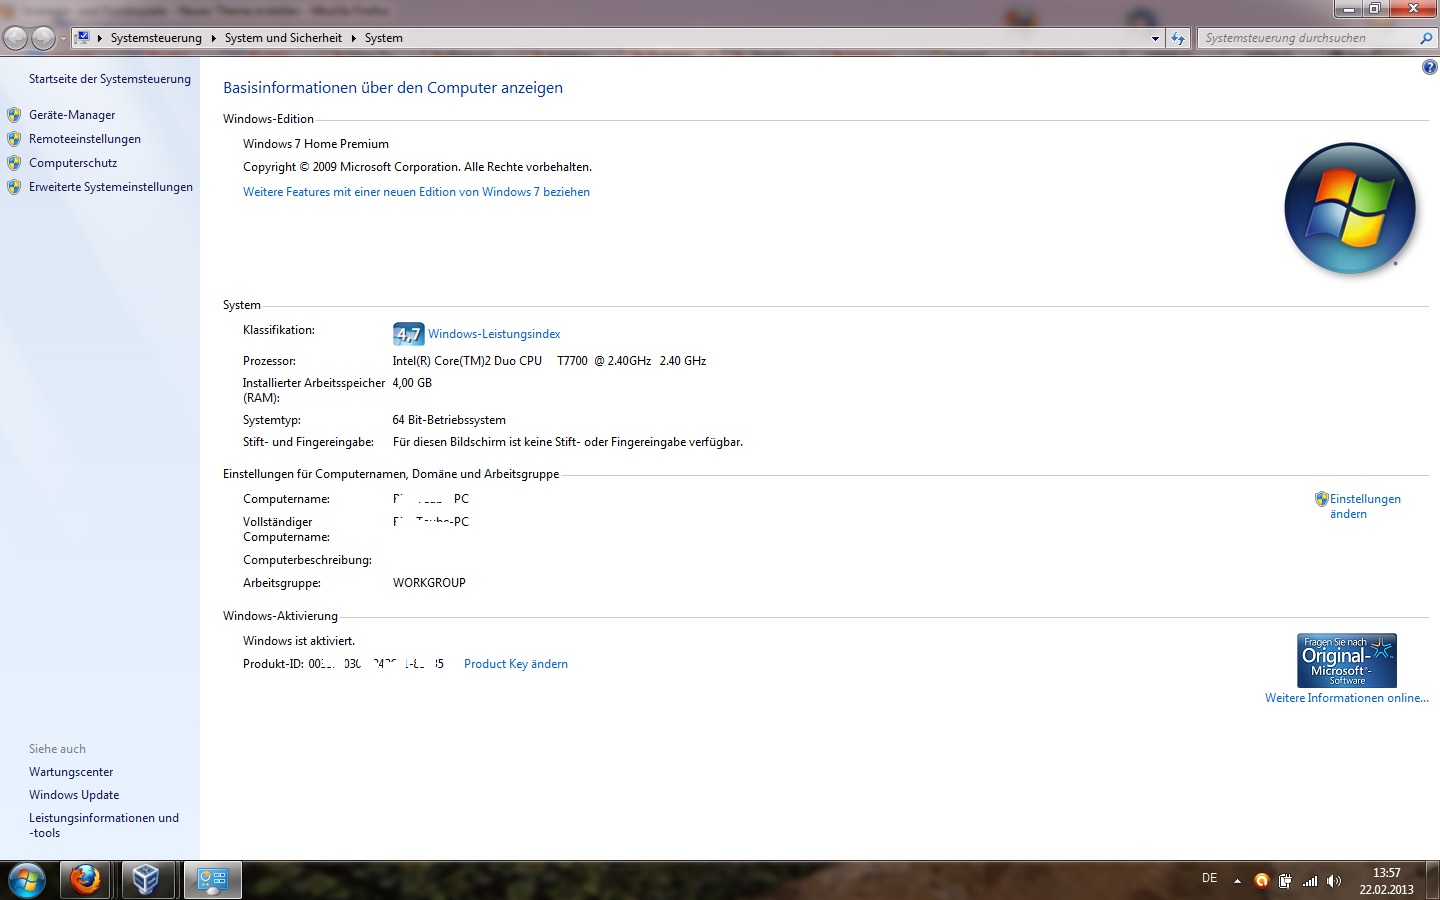
Task: Restore down the System window
Action: (1375, 9)
